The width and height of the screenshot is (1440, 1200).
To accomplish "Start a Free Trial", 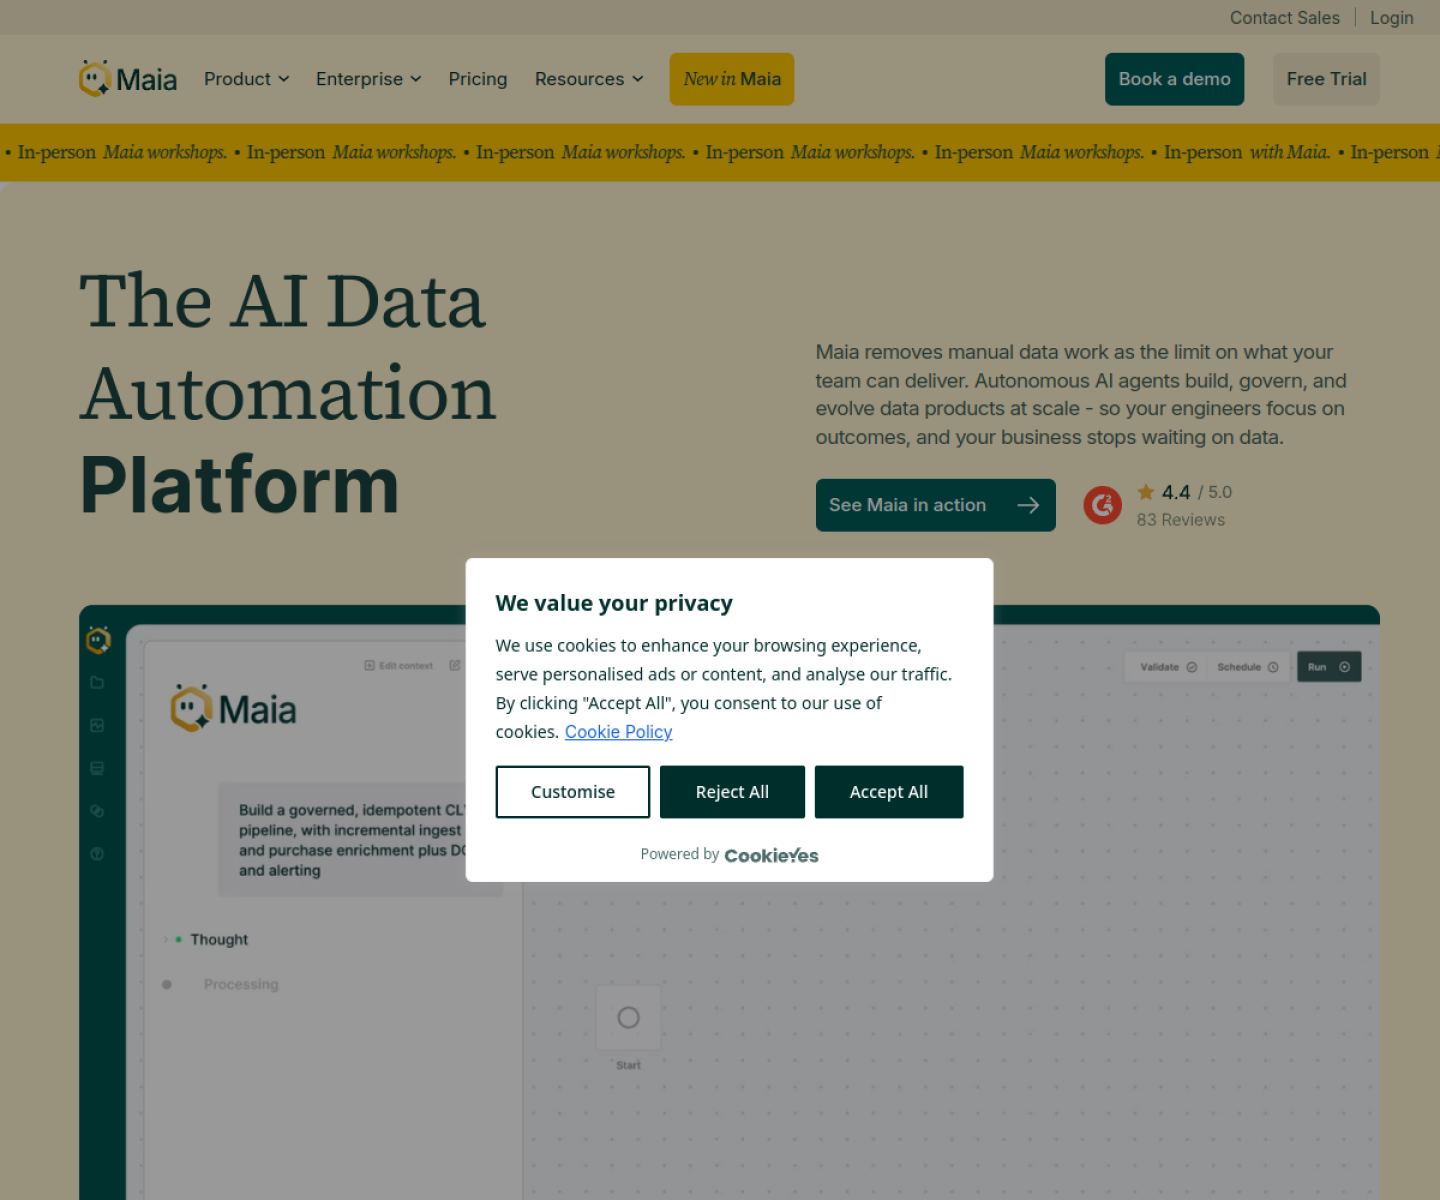I will [1326, 79].
